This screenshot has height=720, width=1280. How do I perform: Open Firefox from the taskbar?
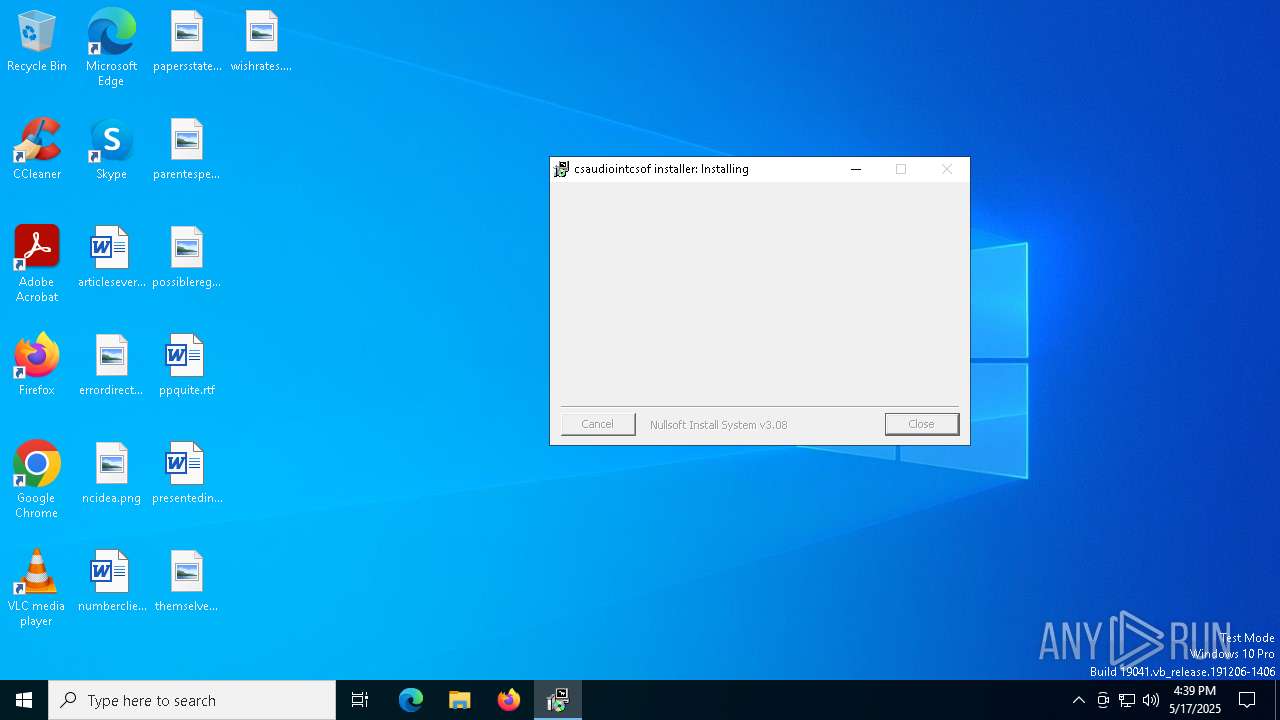509,700
